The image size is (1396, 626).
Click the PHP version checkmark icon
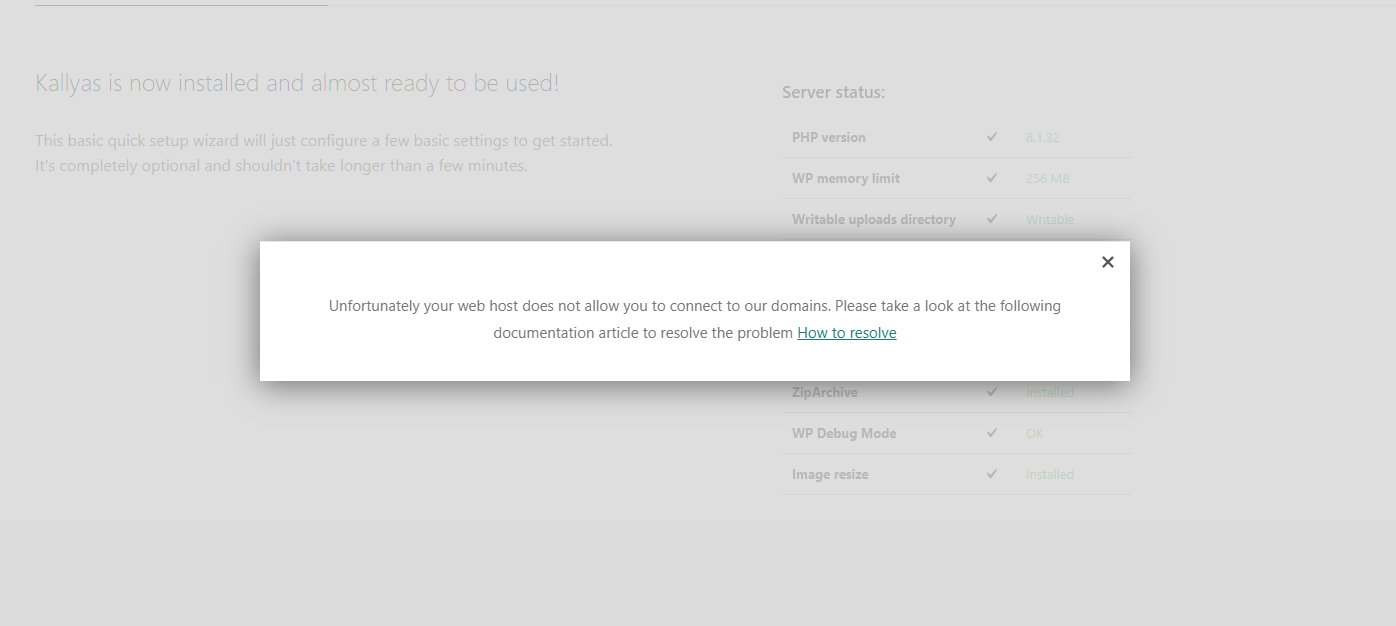click(992, 137)
